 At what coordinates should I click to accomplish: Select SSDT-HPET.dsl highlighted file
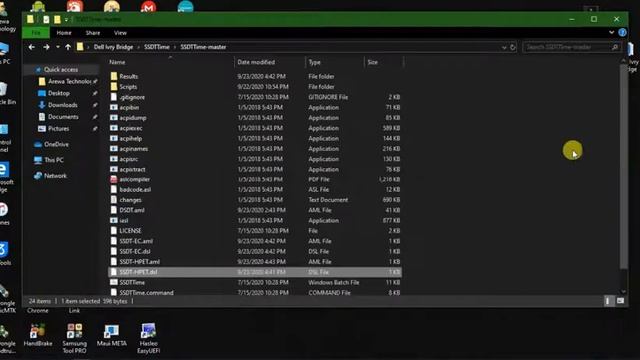coord(255,272)
